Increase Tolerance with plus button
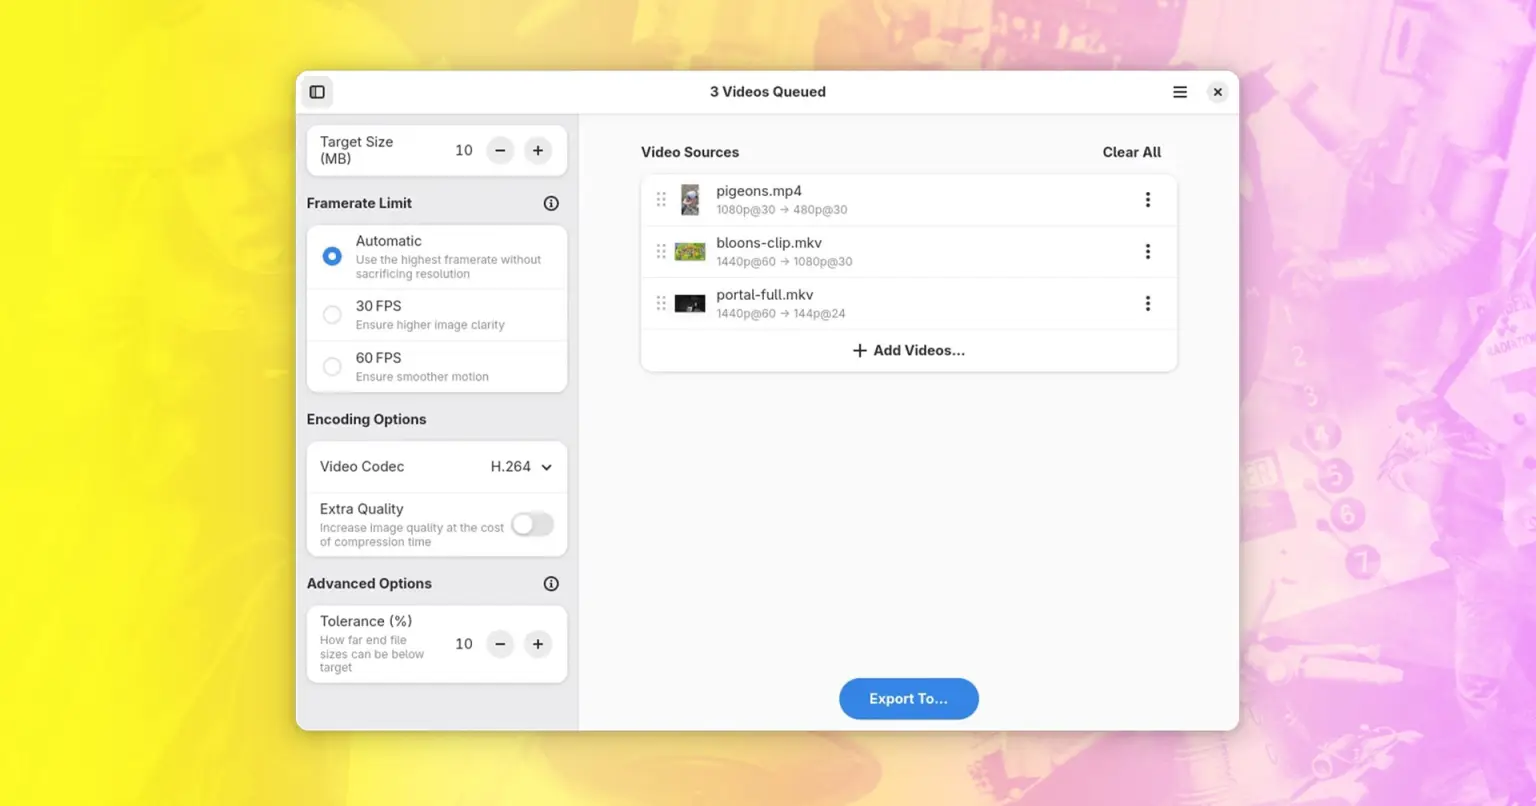 pos(538,644)
